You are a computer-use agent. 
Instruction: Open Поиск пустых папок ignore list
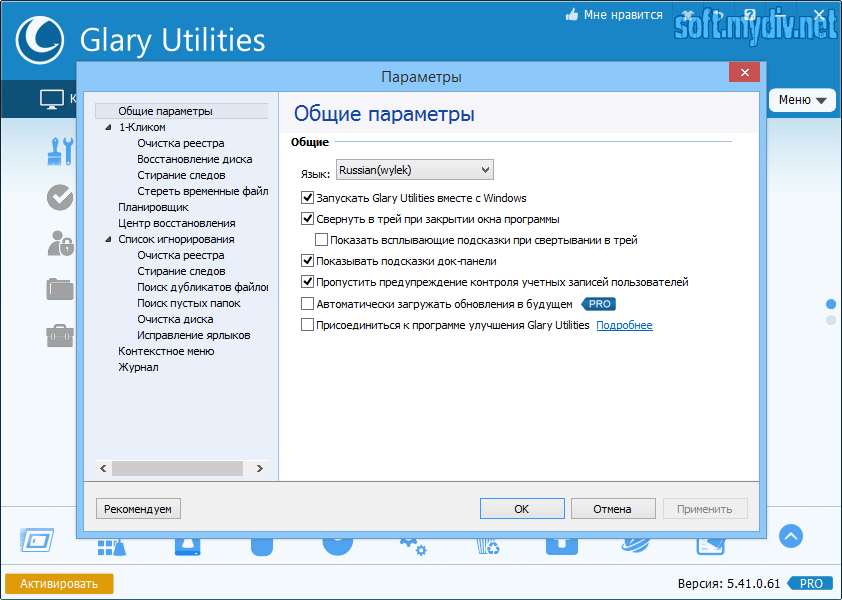click(188, 303)
